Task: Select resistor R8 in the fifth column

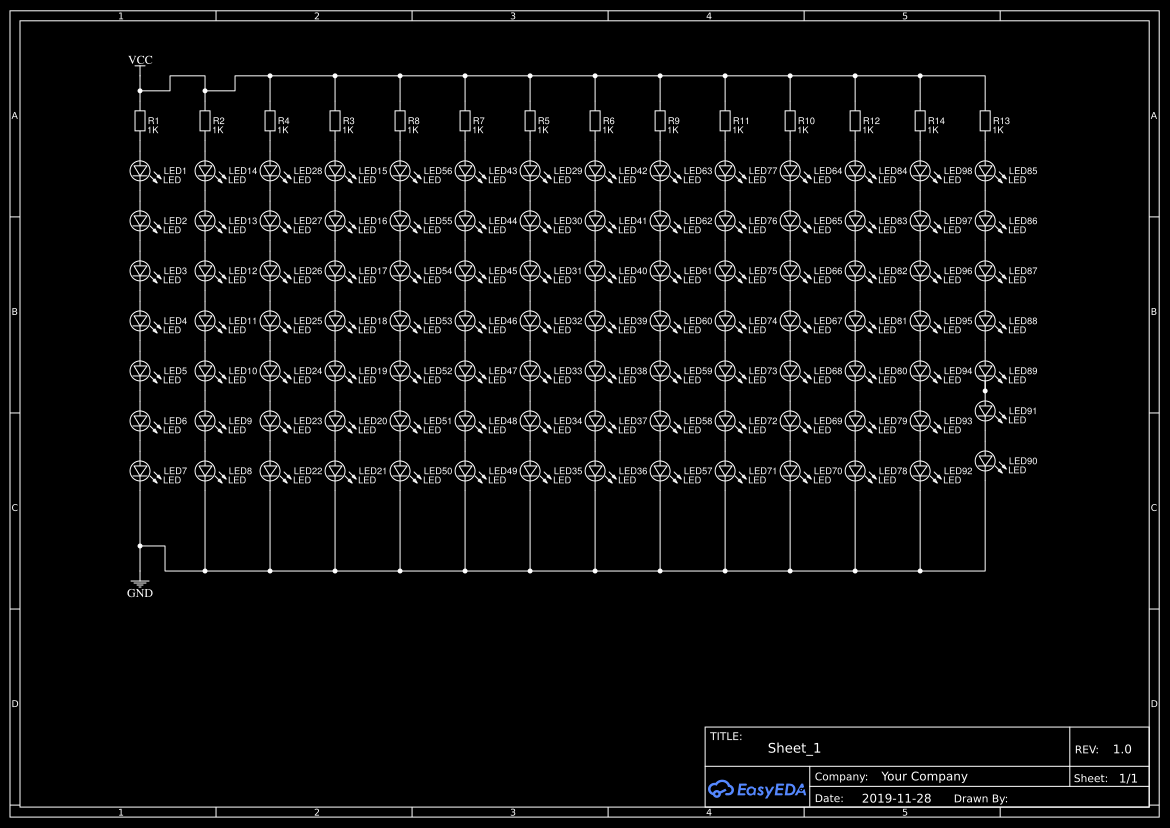Action: (400, 121)
